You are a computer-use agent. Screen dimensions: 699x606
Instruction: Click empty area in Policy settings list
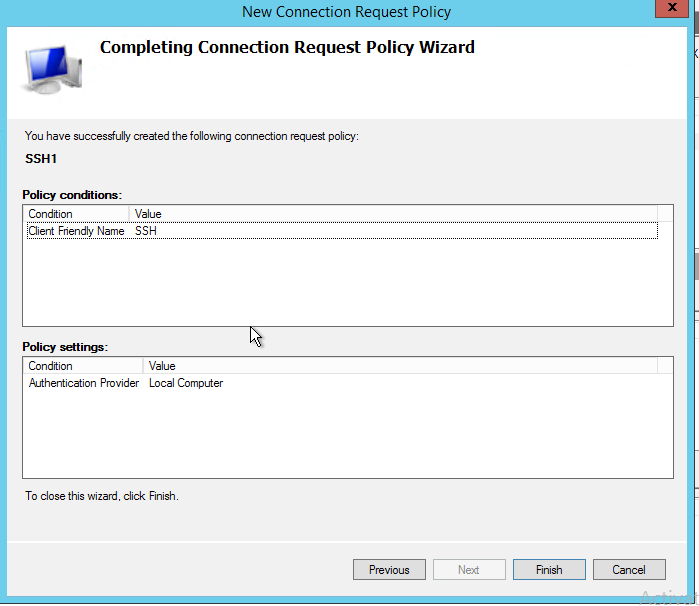click(x=346, y=435)
